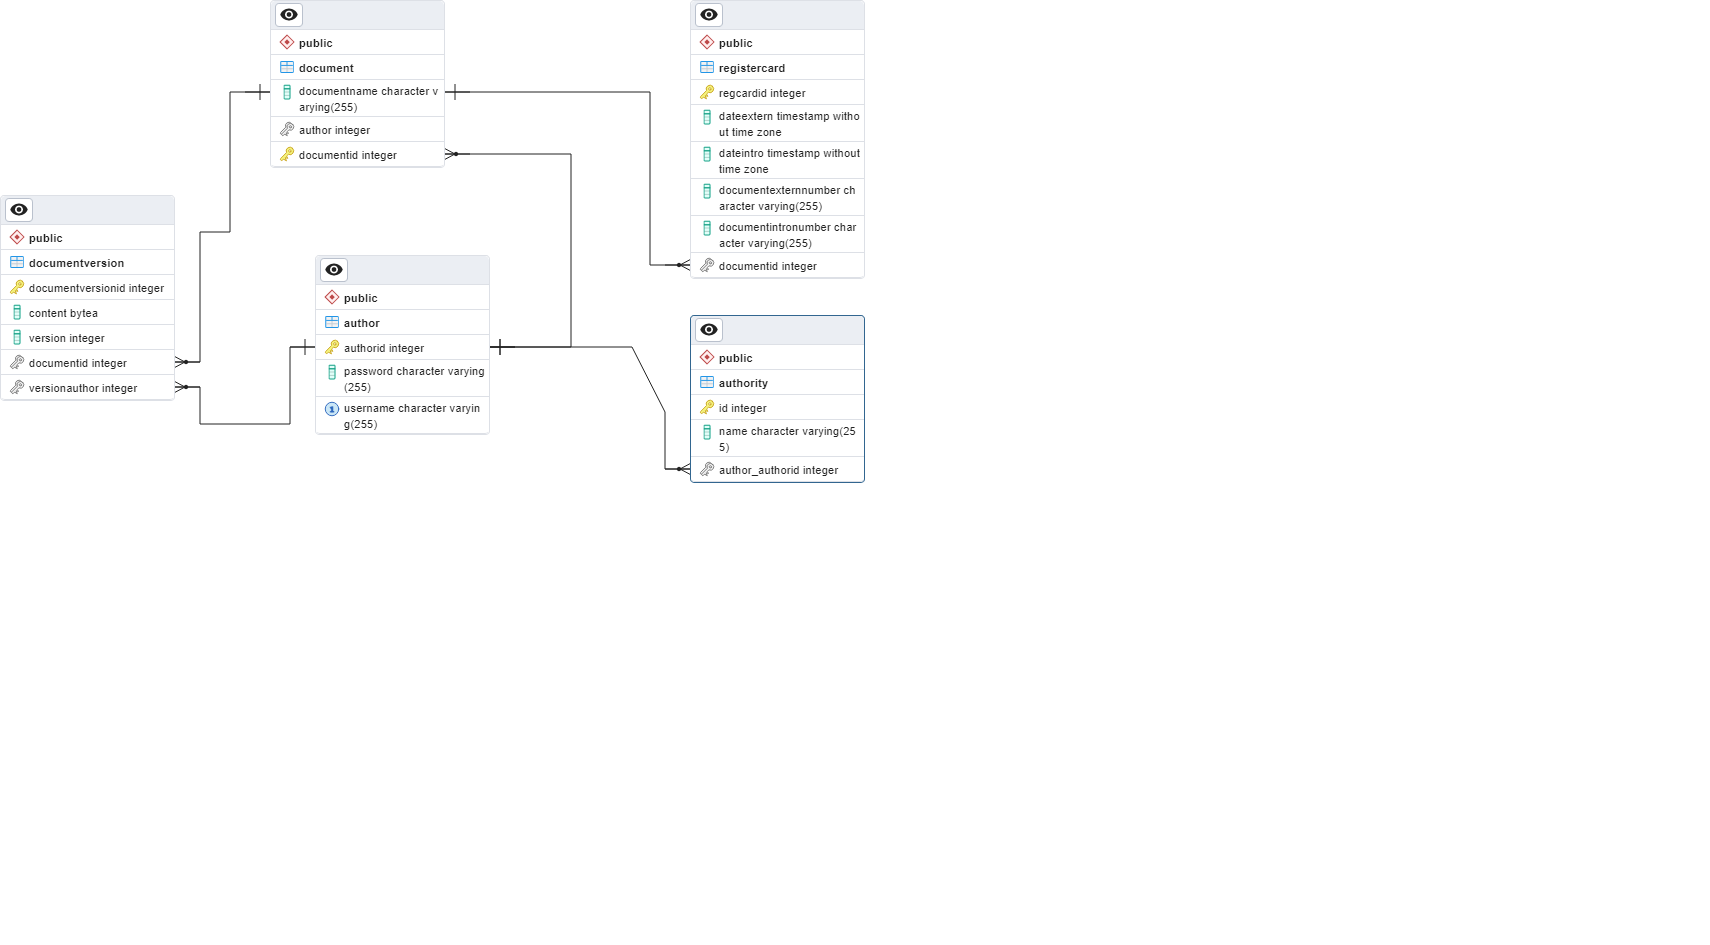Screen dimensions: 1710x945
Task: Select the 'author' table name text
Action: pos(362,323)
